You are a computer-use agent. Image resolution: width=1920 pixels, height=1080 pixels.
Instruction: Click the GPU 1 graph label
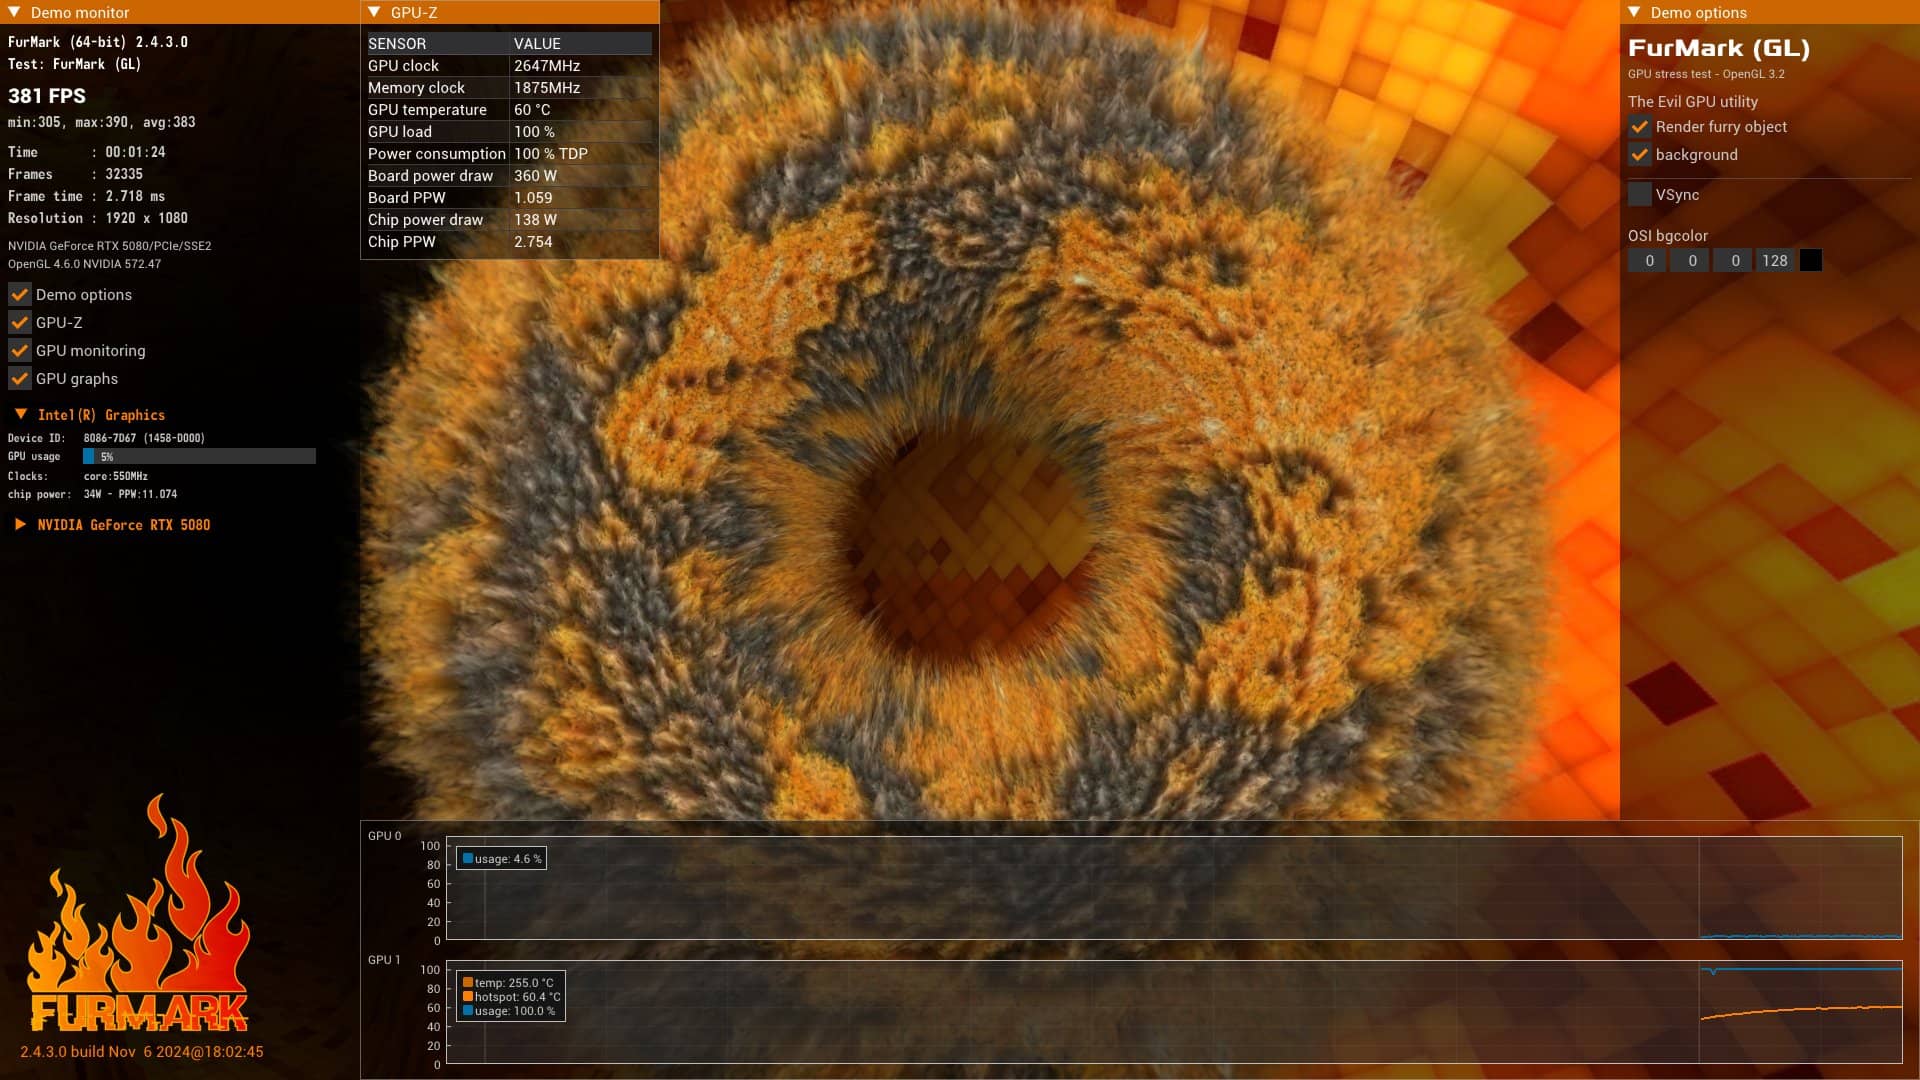(x=384, y=960)
